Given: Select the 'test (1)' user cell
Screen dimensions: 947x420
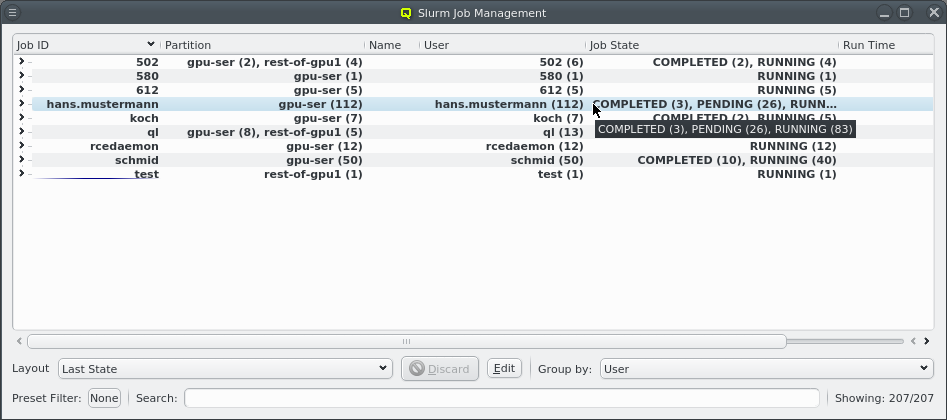Looking at the screenshot, I should [x=560, y=174].
